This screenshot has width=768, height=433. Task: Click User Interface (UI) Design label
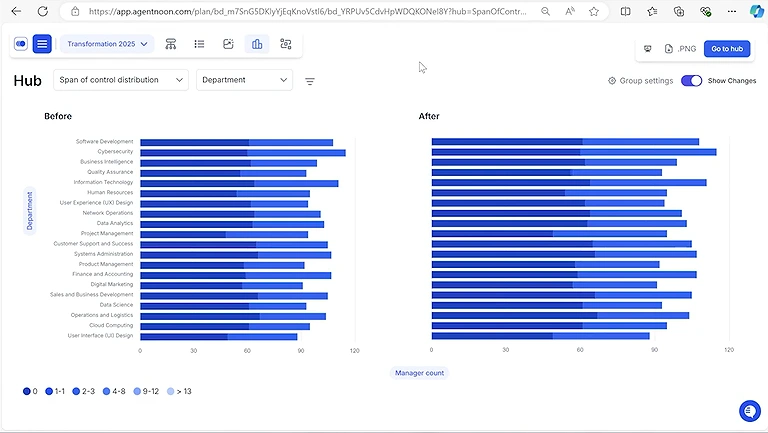(x=100, y=336)
